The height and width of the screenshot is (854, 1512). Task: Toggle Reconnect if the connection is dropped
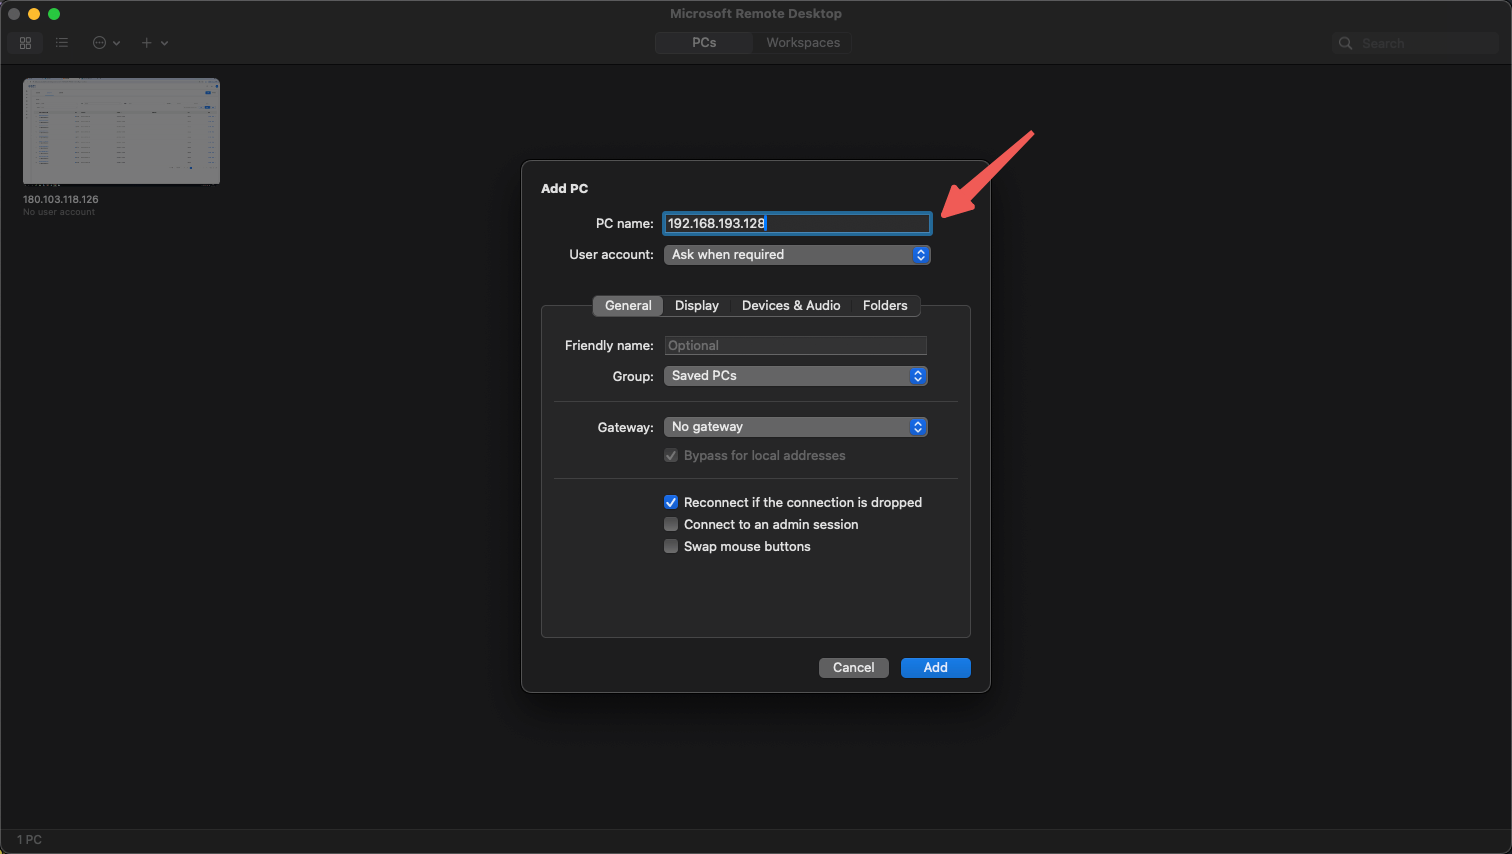click(671, 503)
